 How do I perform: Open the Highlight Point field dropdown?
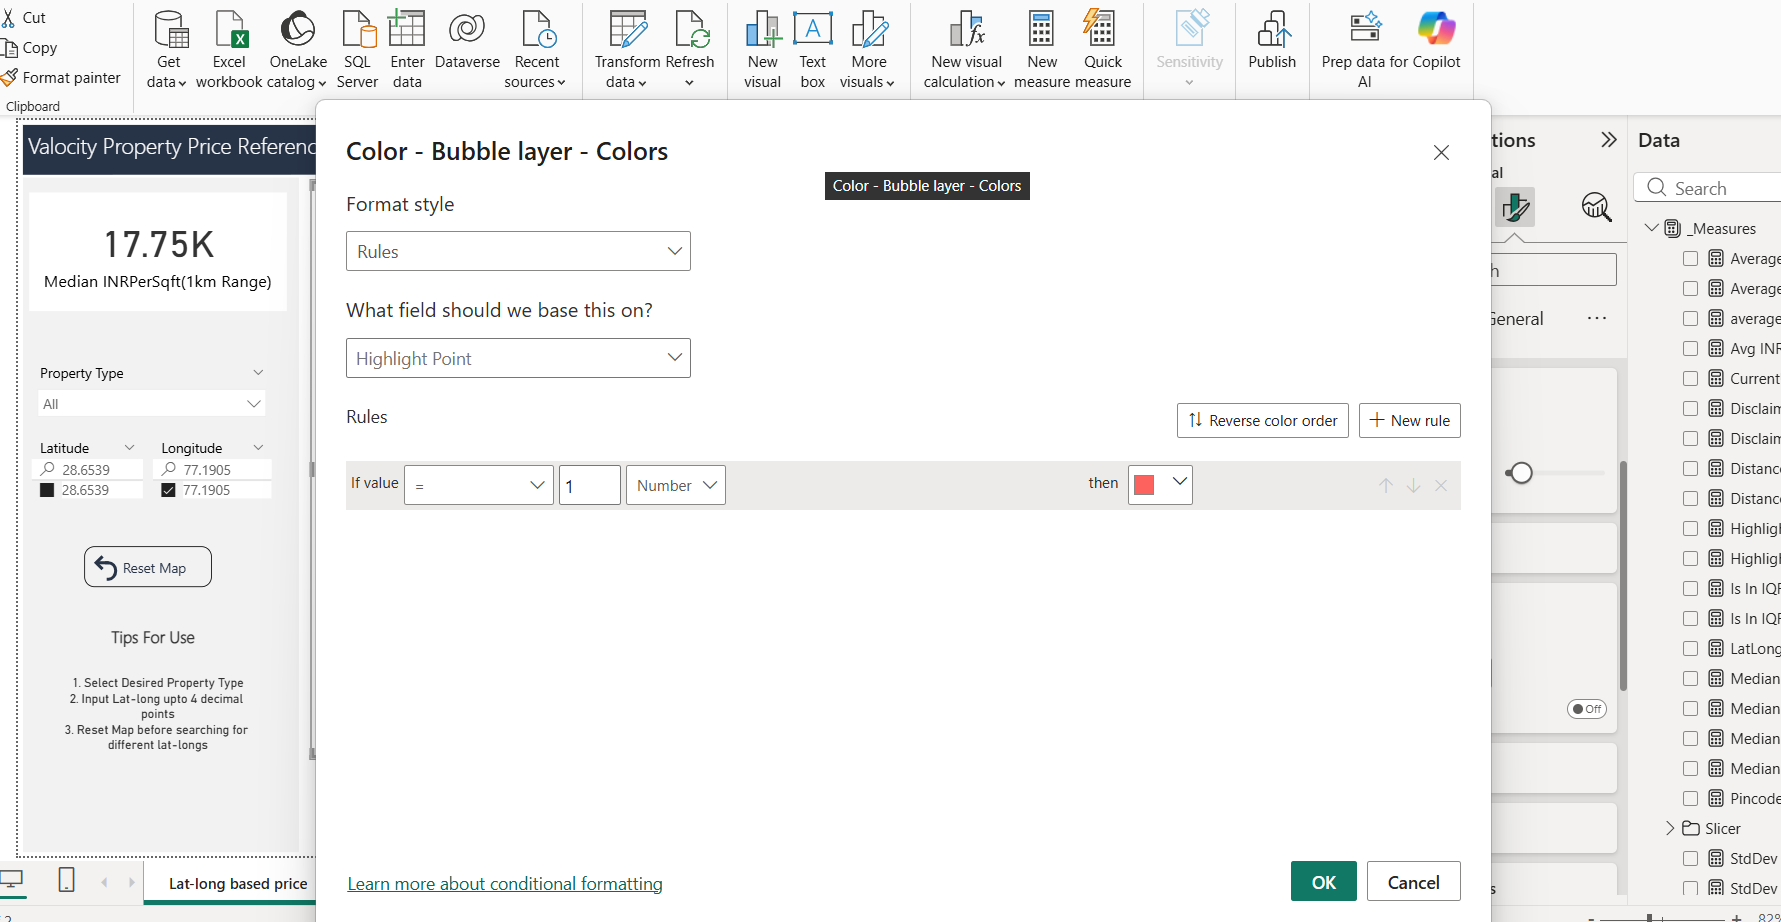[518, 358]
